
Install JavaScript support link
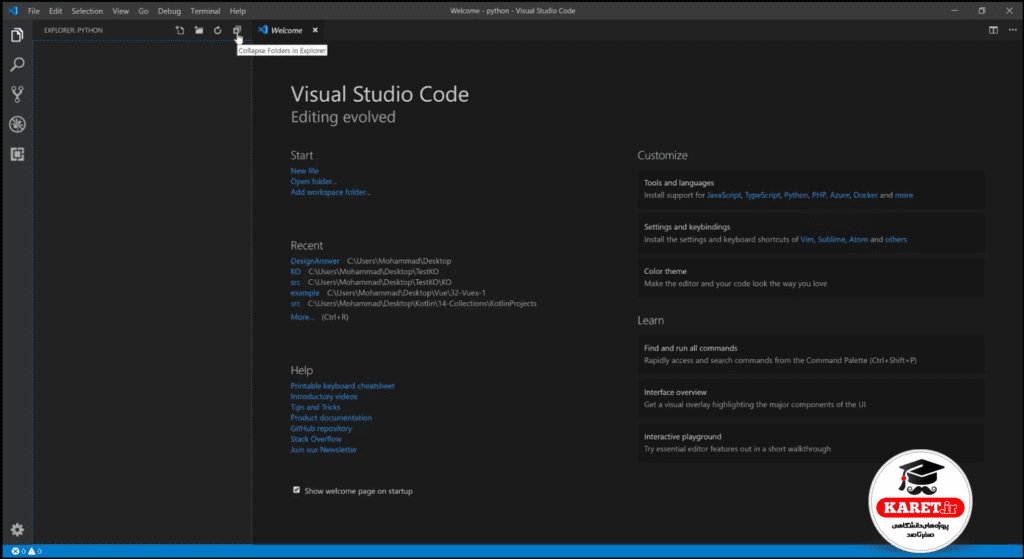(x=724, y=195)
